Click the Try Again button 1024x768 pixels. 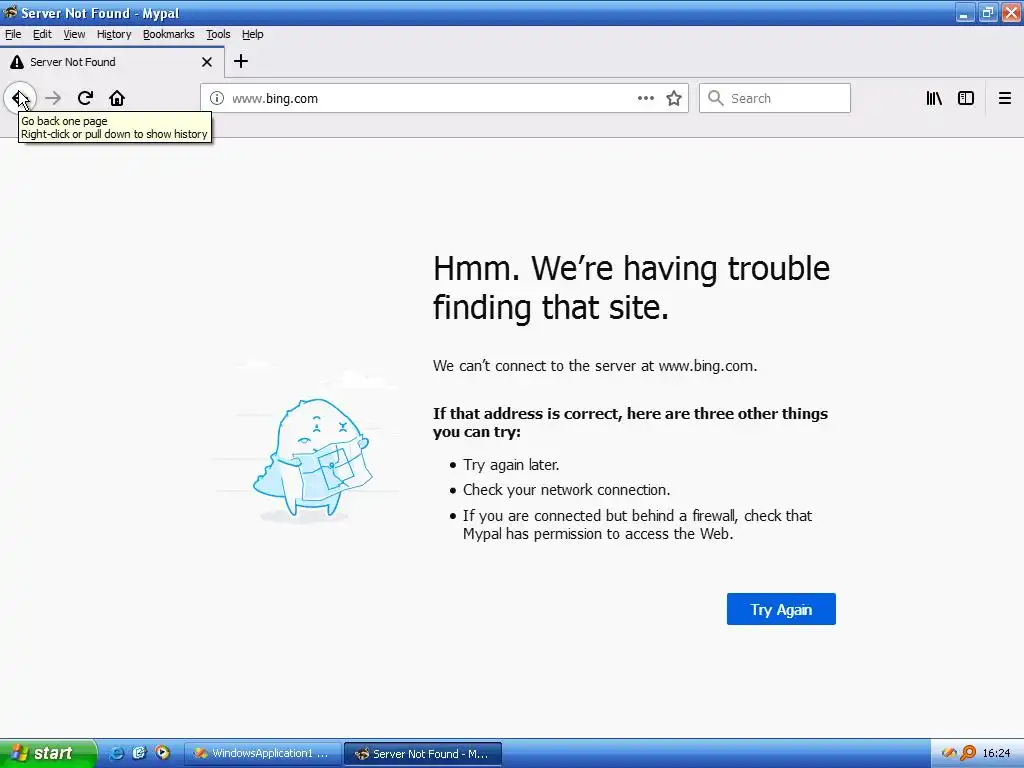pyautogui.click(x=781, y=609)
